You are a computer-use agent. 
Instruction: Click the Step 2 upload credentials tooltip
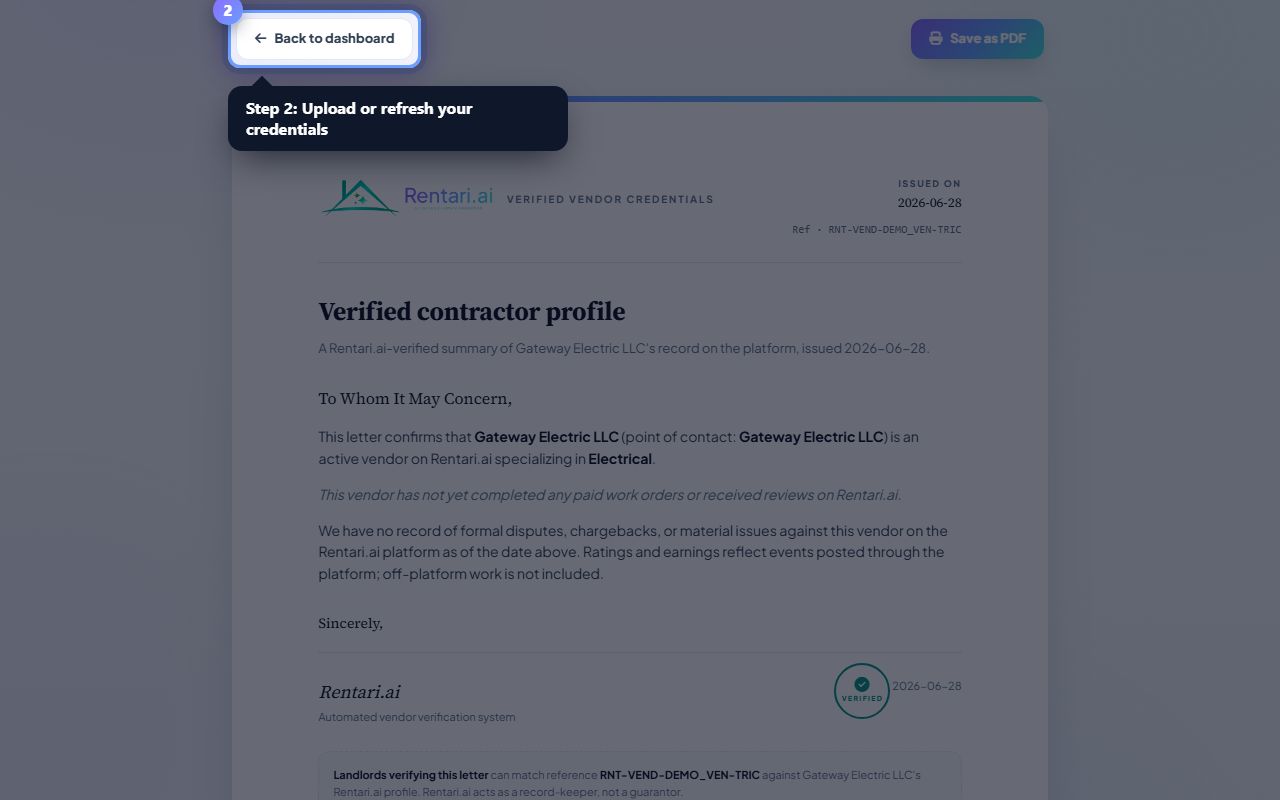click(398, 118)
